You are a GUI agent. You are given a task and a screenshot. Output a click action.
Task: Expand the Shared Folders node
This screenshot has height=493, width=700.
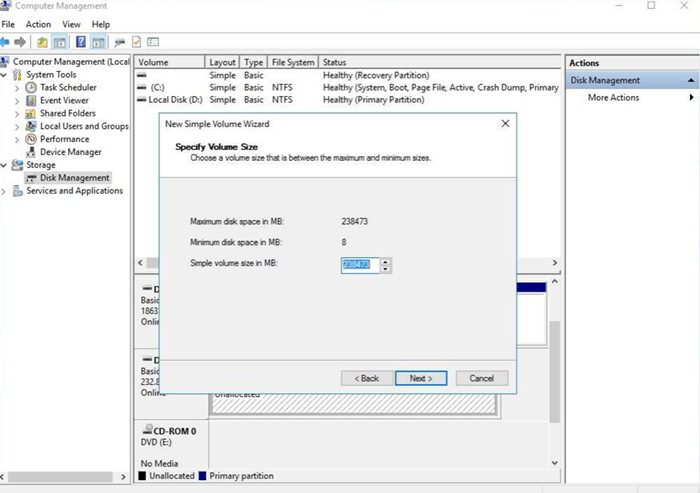pyautogui.click(x=17, y=114)
